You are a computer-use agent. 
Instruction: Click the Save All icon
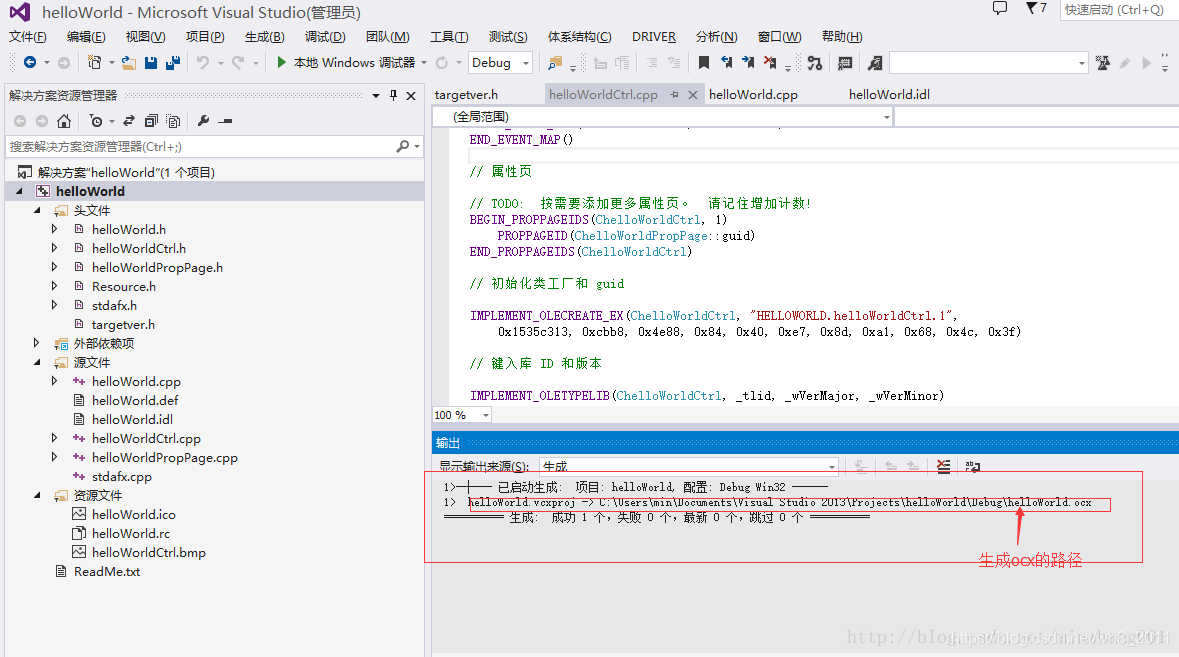tap(173, 62)
